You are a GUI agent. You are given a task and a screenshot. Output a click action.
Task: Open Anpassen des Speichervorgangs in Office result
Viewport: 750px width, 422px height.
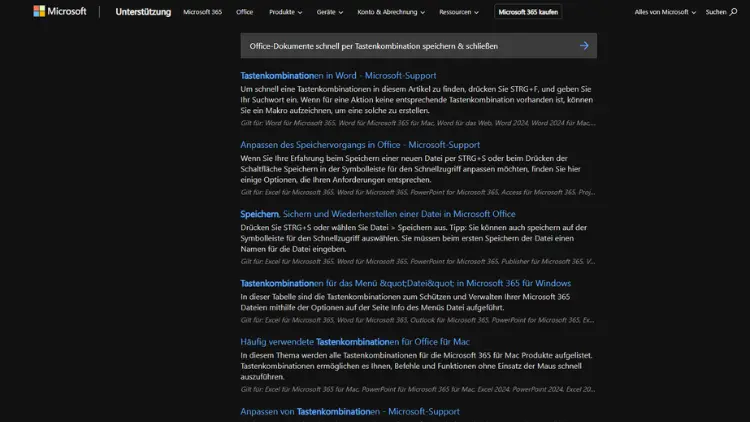tap(360, 144)
